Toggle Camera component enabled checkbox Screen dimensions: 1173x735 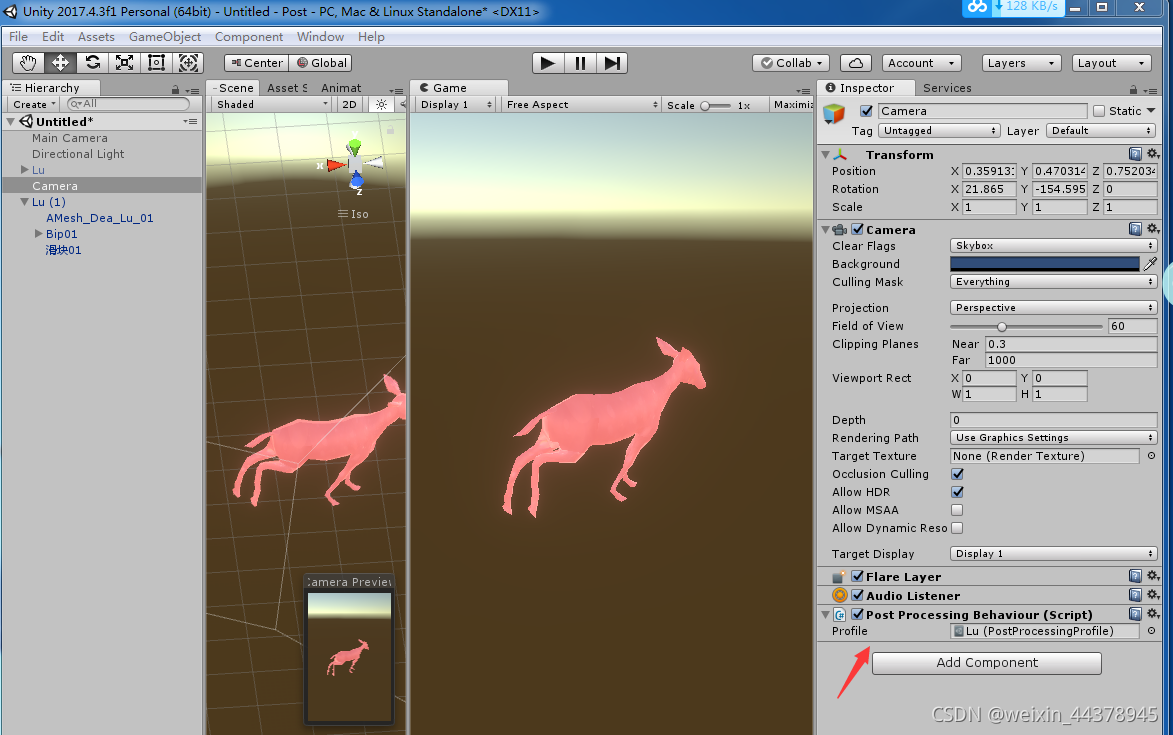(857, 229)
